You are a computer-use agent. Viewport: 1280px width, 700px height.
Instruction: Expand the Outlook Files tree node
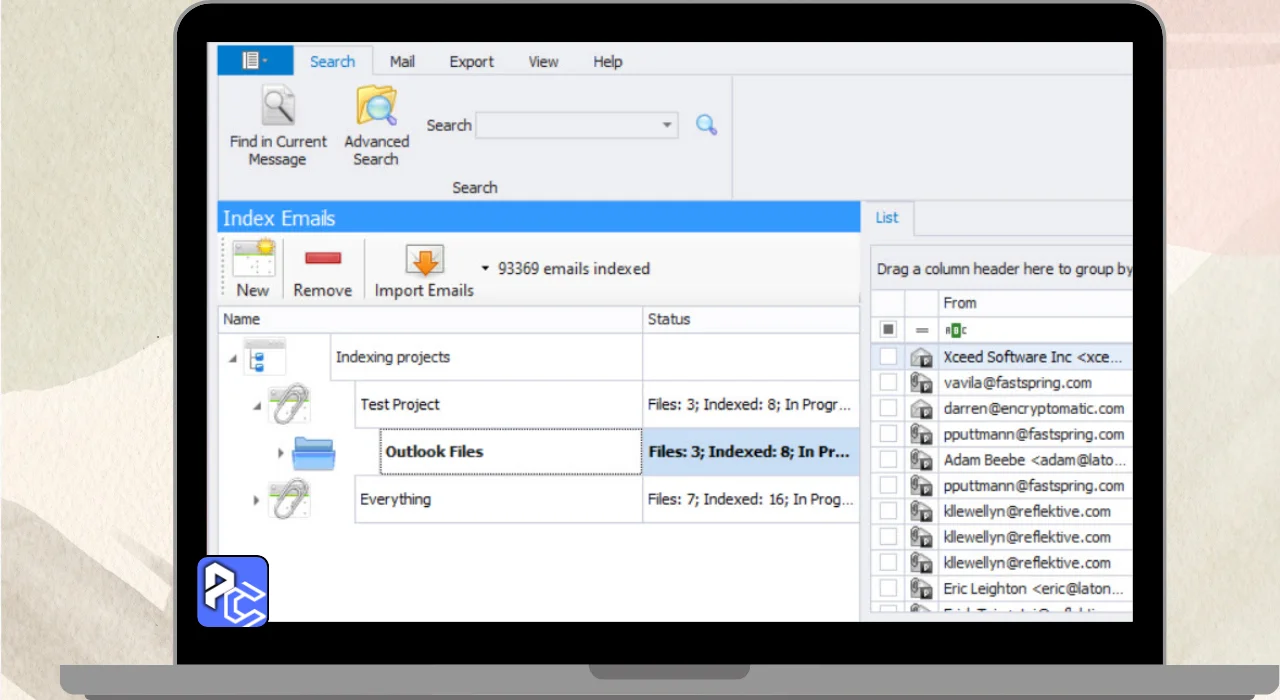click(x=281, y=453)
